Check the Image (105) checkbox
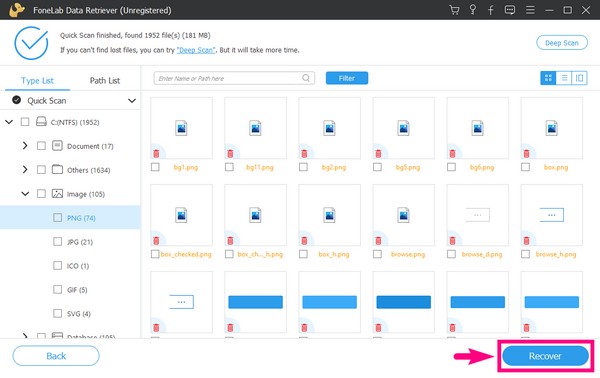600x378 pixels. [41, 194]
